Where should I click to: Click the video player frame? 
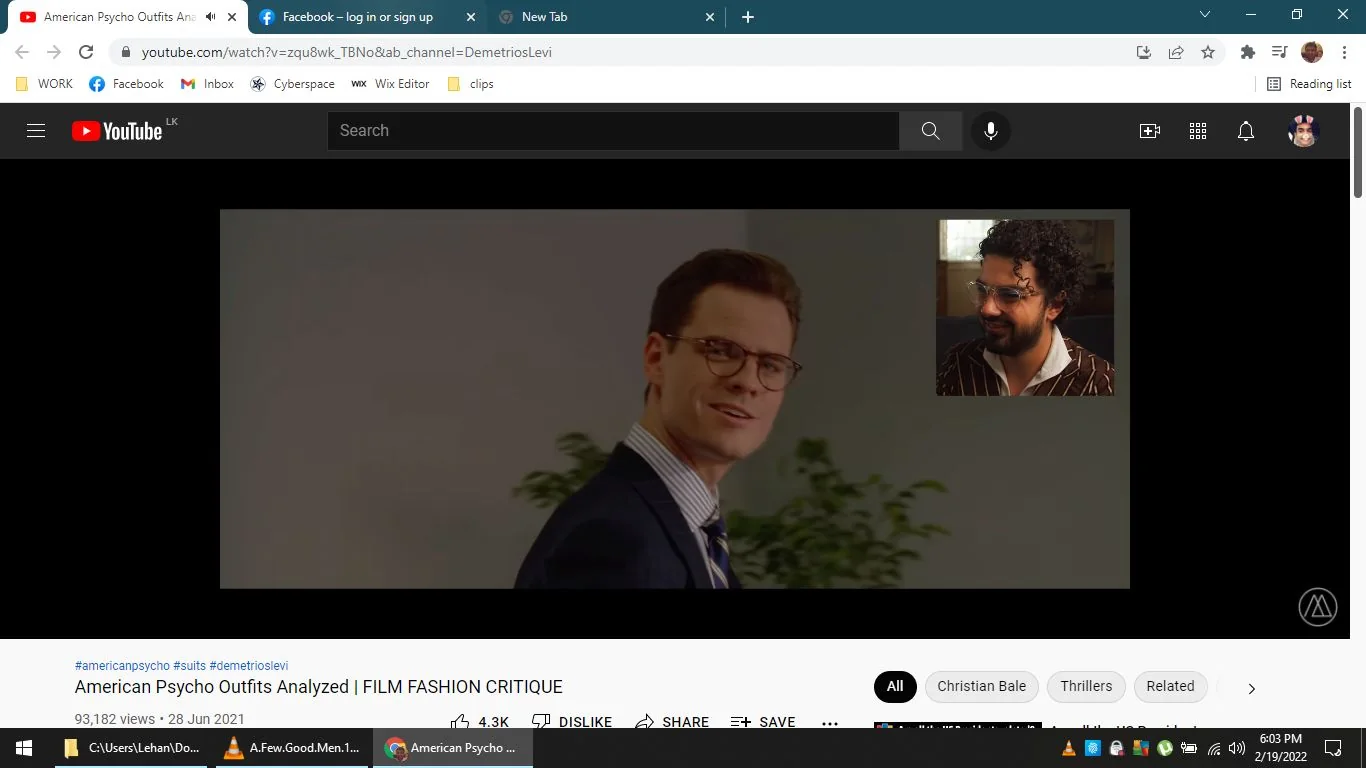675,398
